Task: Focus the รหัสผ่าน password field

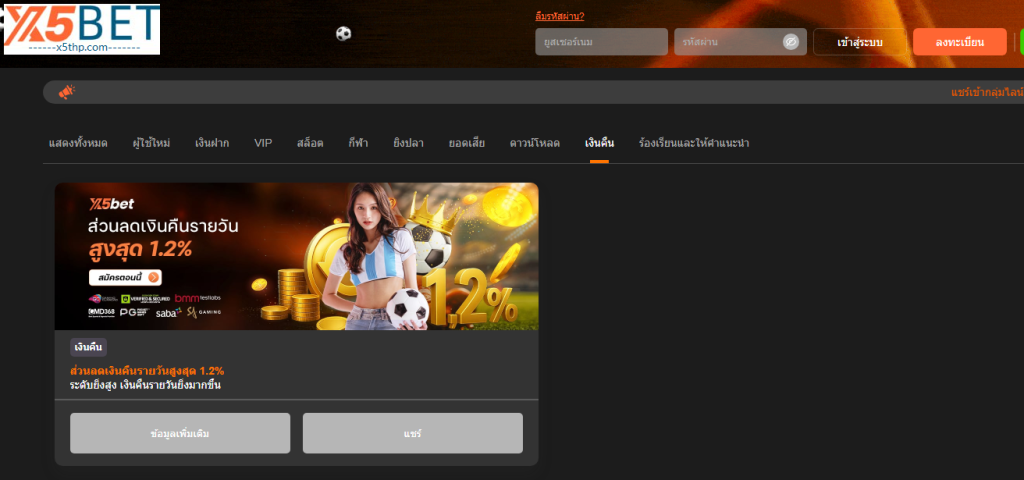Action: 727,42
